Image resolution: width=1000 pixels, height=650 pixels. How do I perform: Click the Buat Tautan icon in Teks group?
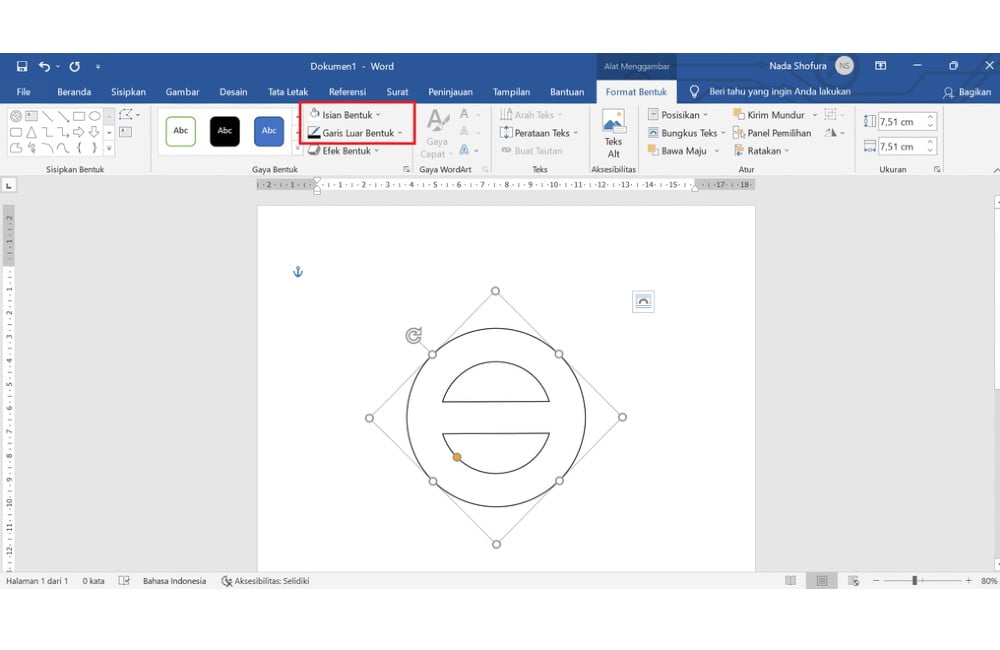pos(506,150)
